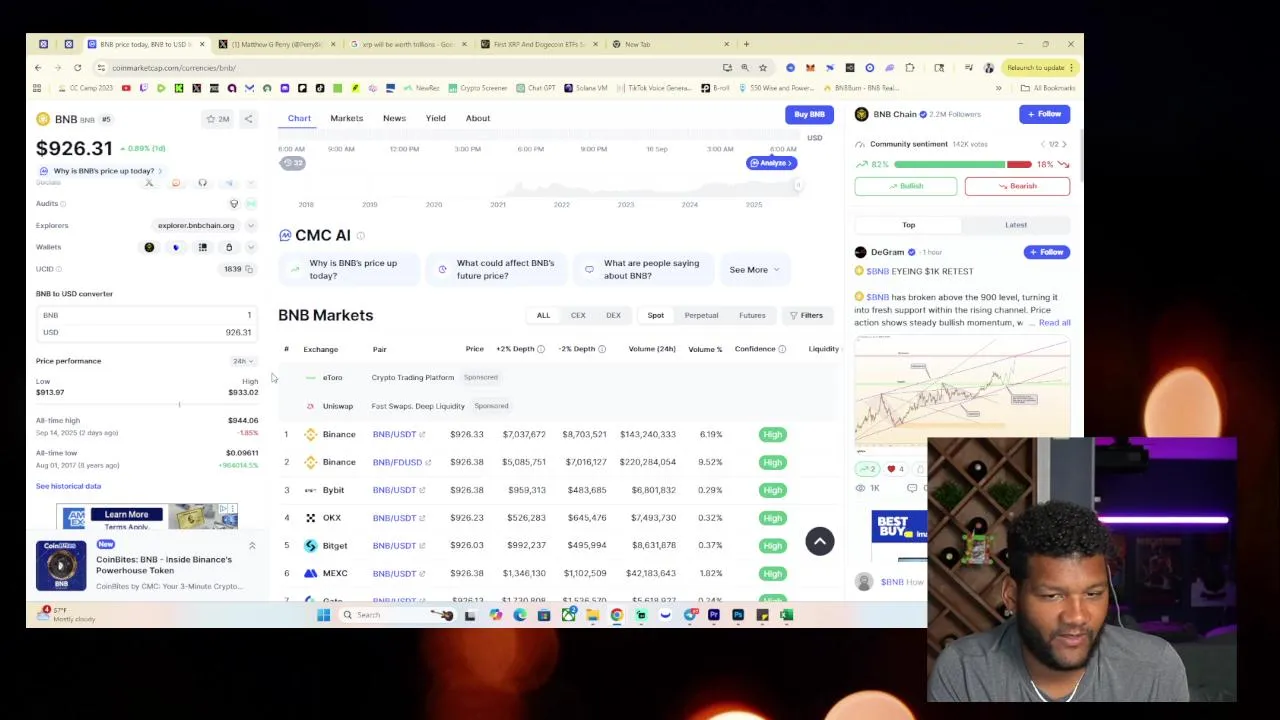Follow the BNB Chain account
This screenshot has width=1280, height=720.
click(x=1044, y=115)
